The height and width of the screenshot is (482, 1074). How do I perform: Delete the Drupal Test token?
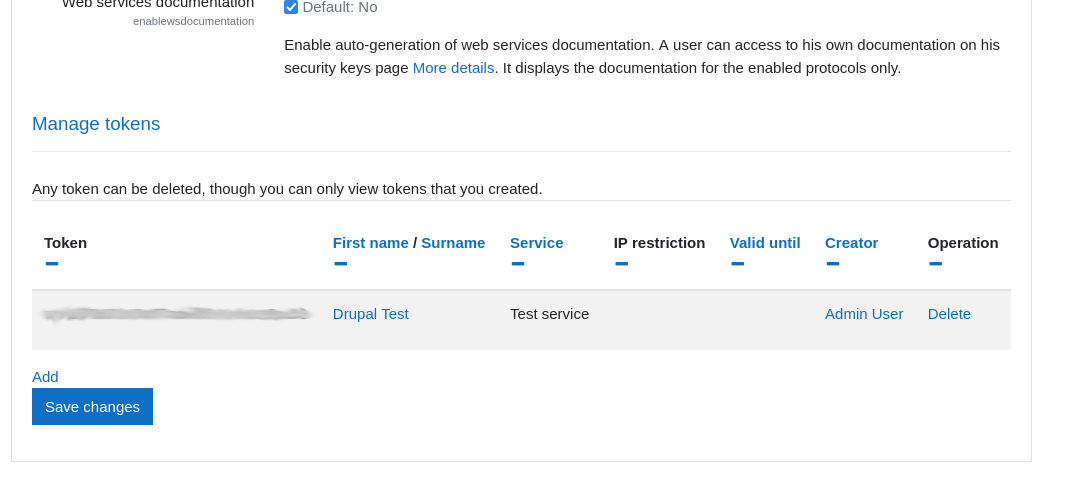tap(949, 314)
